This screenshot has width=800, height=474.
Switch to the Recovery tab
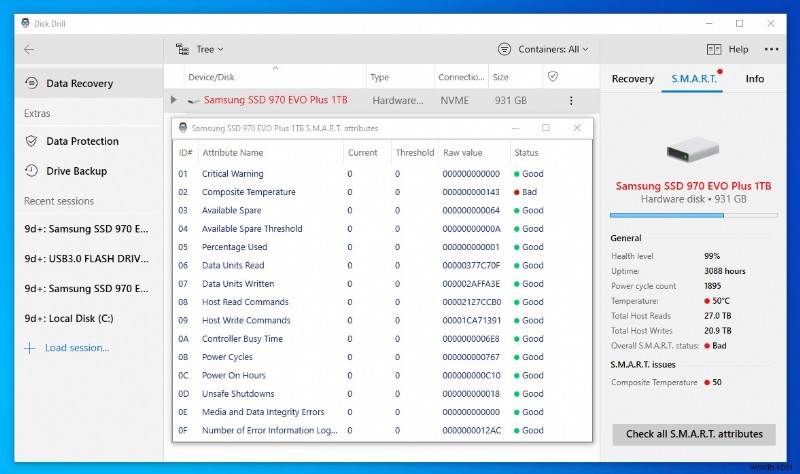coord(632,79)
